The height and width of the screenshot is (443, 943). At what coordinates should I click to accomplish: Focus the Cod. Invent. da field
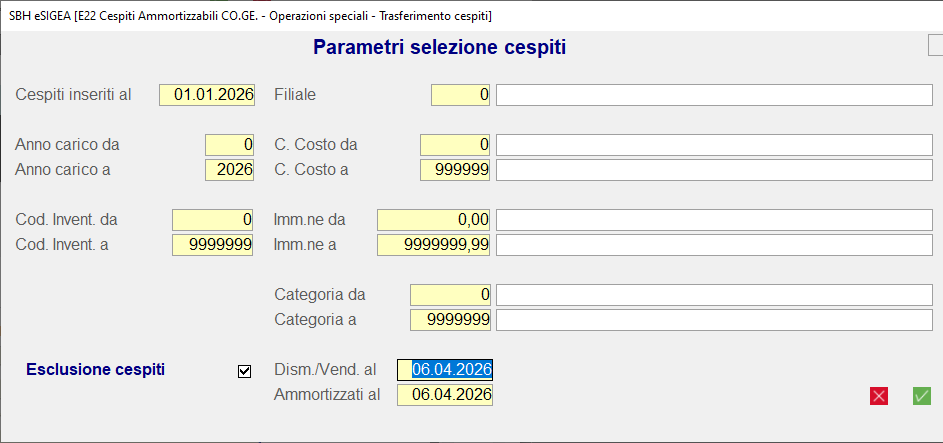point(213,220)
